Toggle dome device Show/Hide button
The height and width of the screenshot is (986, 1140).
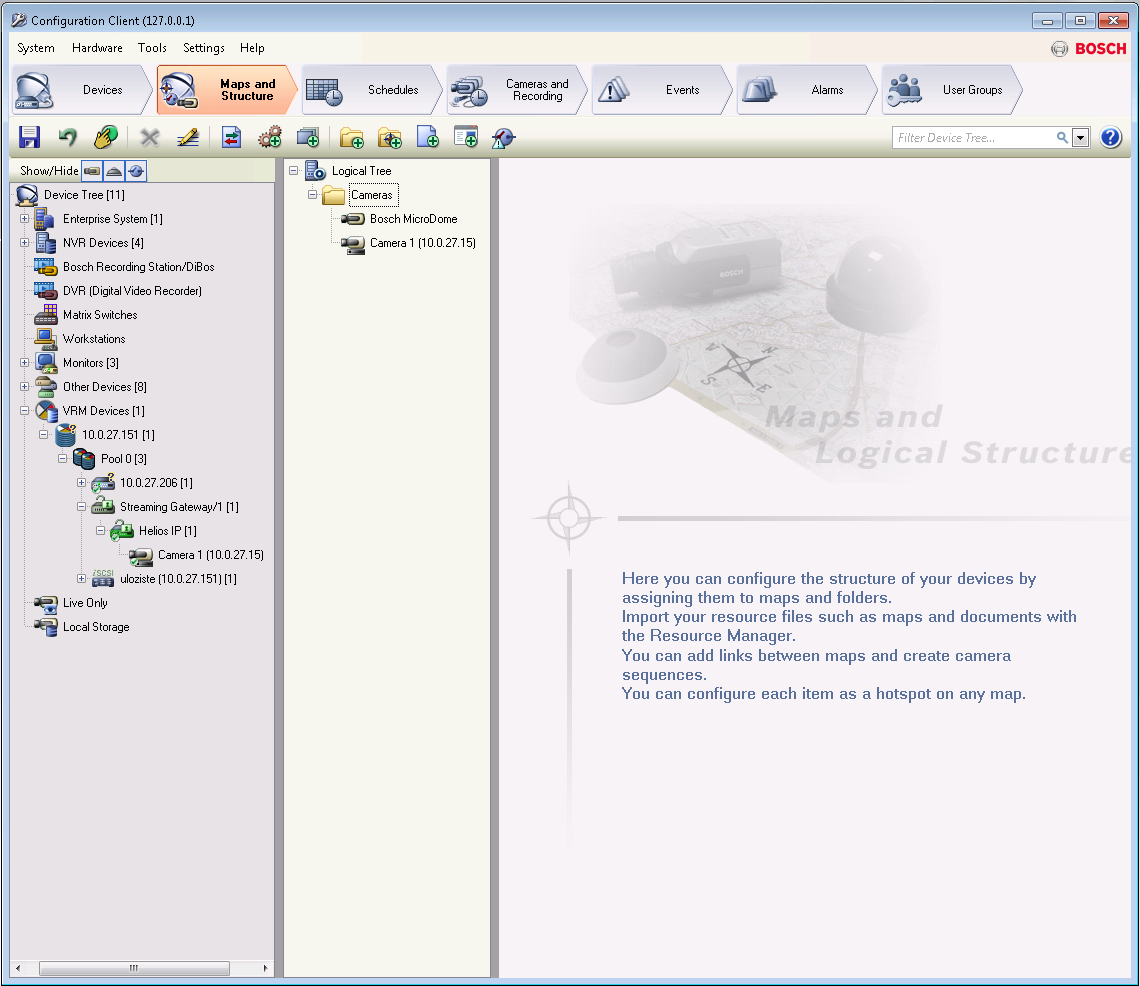[x=114, y=171]
